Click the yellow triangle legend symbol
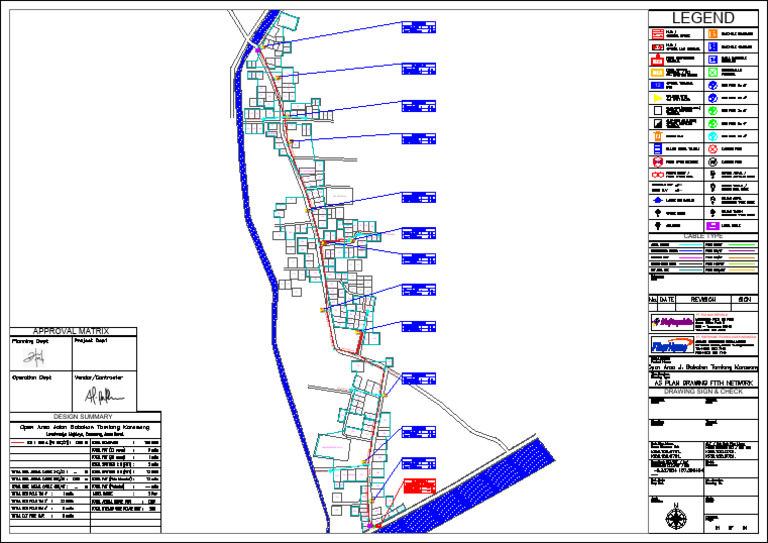Image resolution: width=768 pixels, height=543 pixels. point(658,98)
